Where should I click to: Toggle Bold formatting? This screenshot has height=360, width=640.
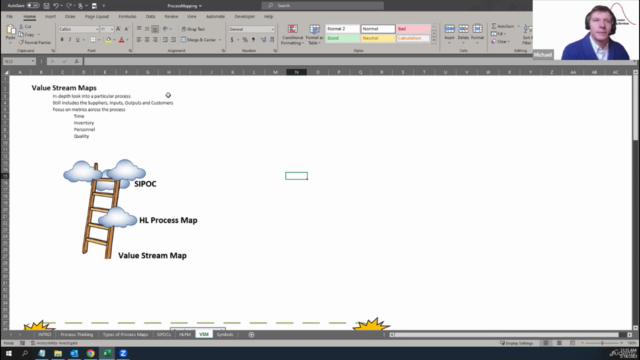pyautogui.click(x=62, y=40)
